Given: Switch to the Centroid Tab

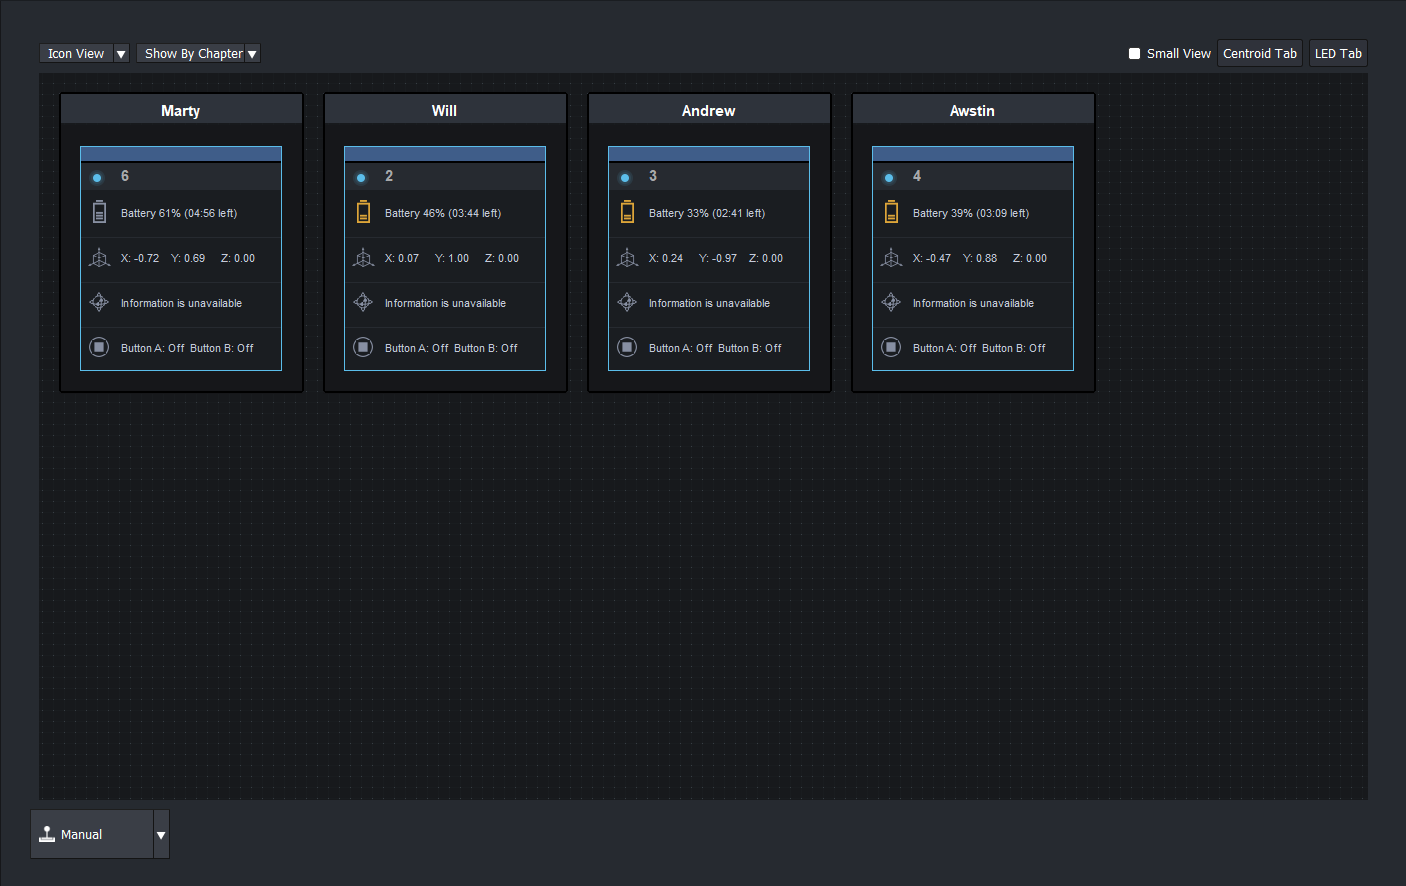Looking at the screenshot, I should coord(1259,54).
